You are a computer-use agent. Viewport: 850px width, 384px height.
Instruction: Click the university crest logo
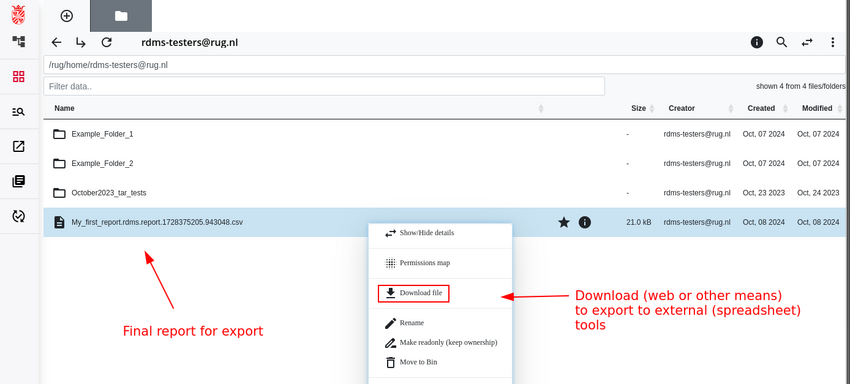18,14
